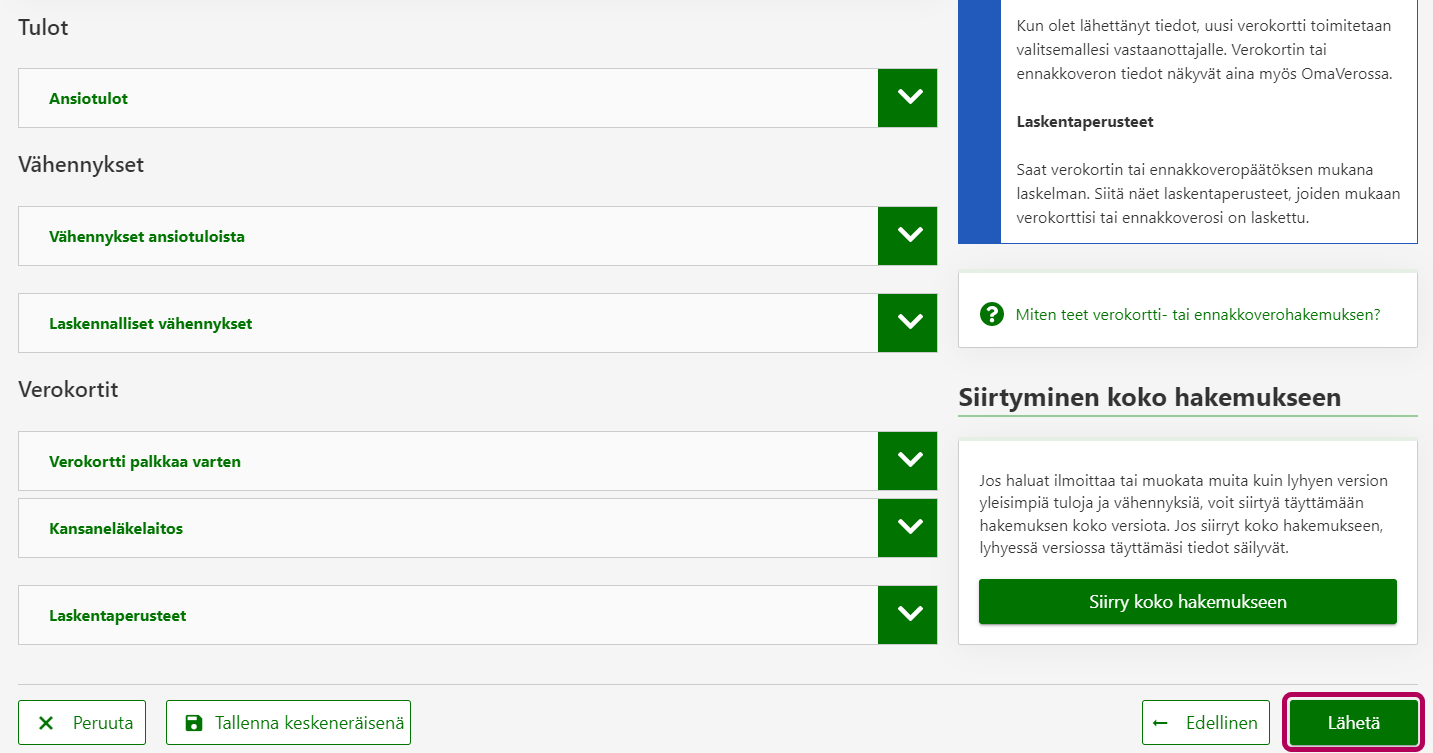Click the Ansiotulot section title
The width and height of the screenshot is (1433, 753).
point(88,99)
